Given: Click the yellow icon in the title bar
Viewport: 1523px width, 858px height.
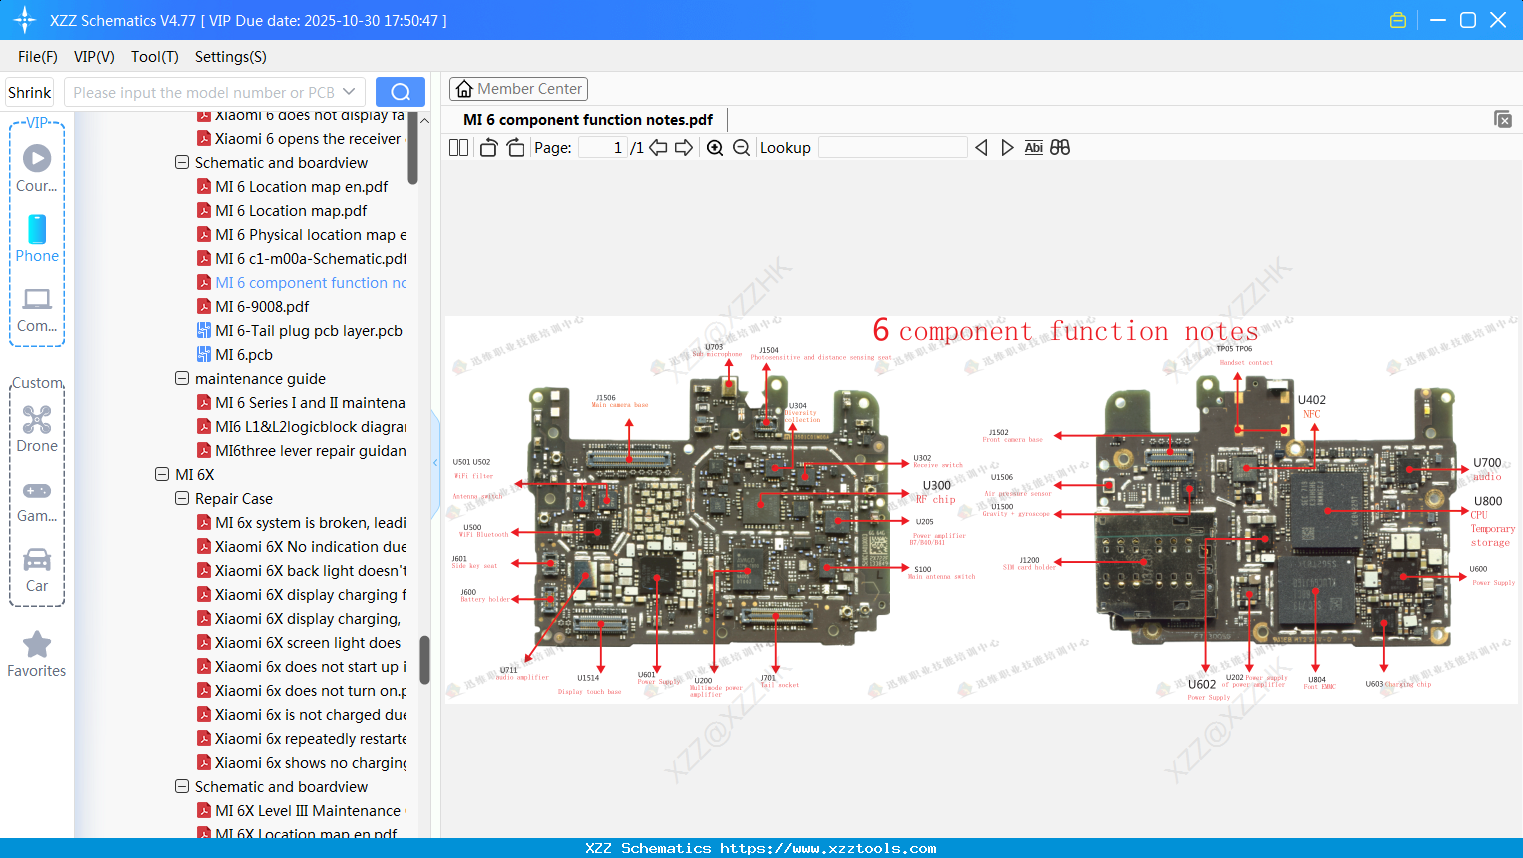Looking at the screenshot, I should 1398,20.
